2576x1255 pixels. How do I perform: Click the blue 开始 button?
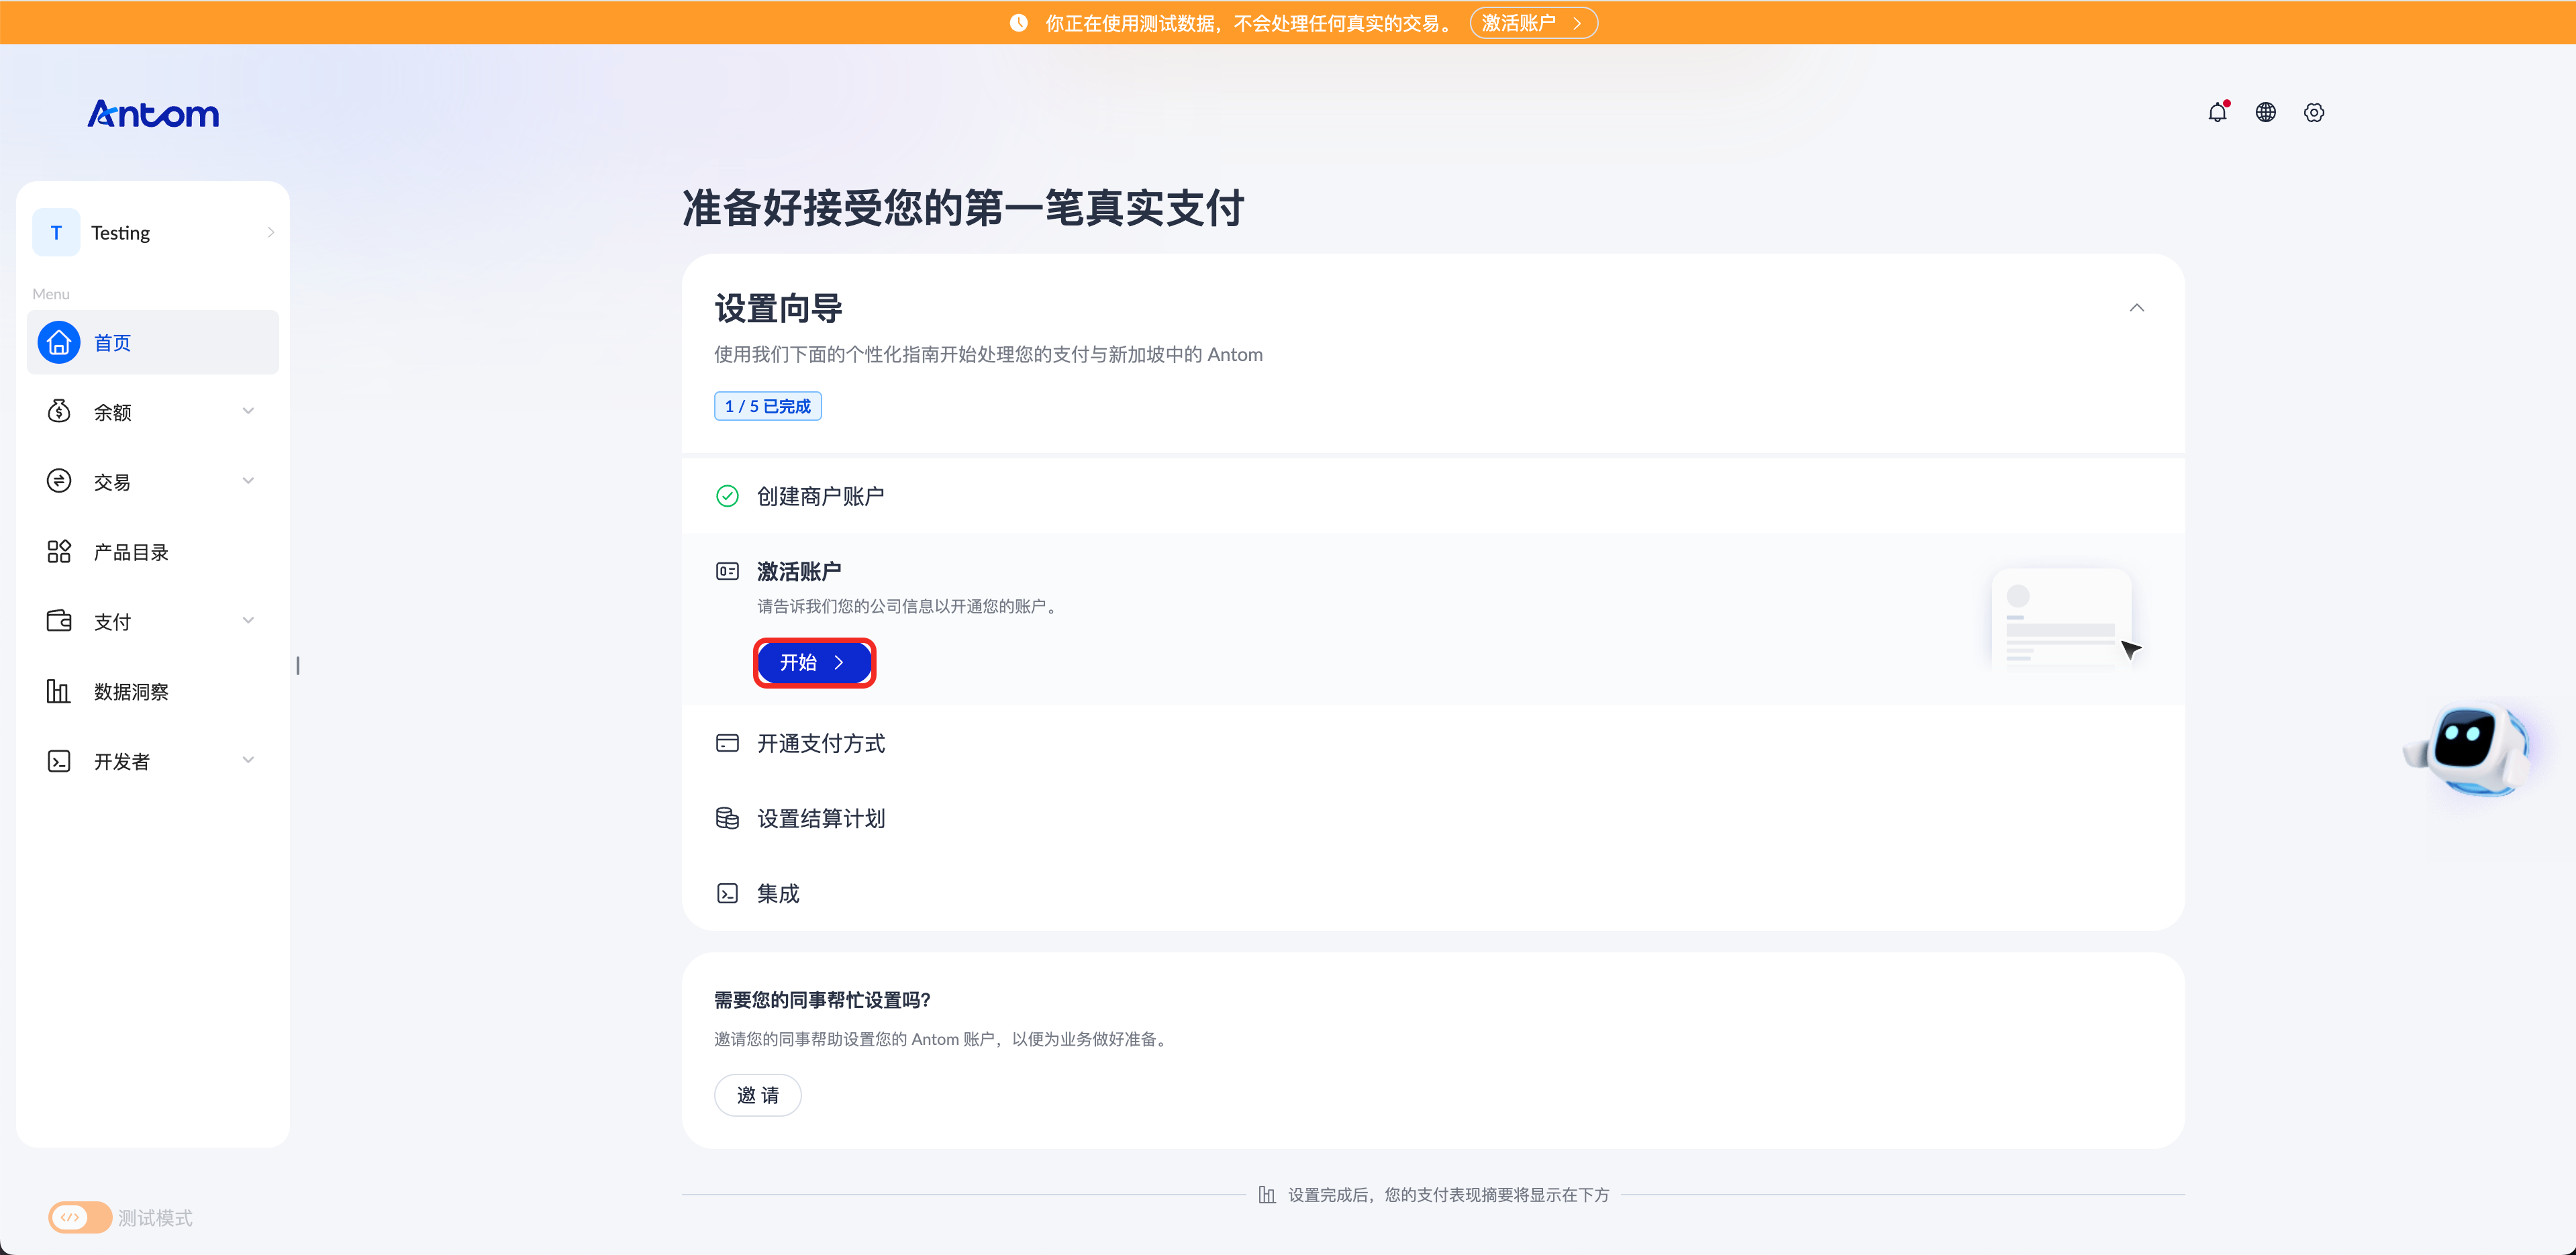(x=814, y=662)
